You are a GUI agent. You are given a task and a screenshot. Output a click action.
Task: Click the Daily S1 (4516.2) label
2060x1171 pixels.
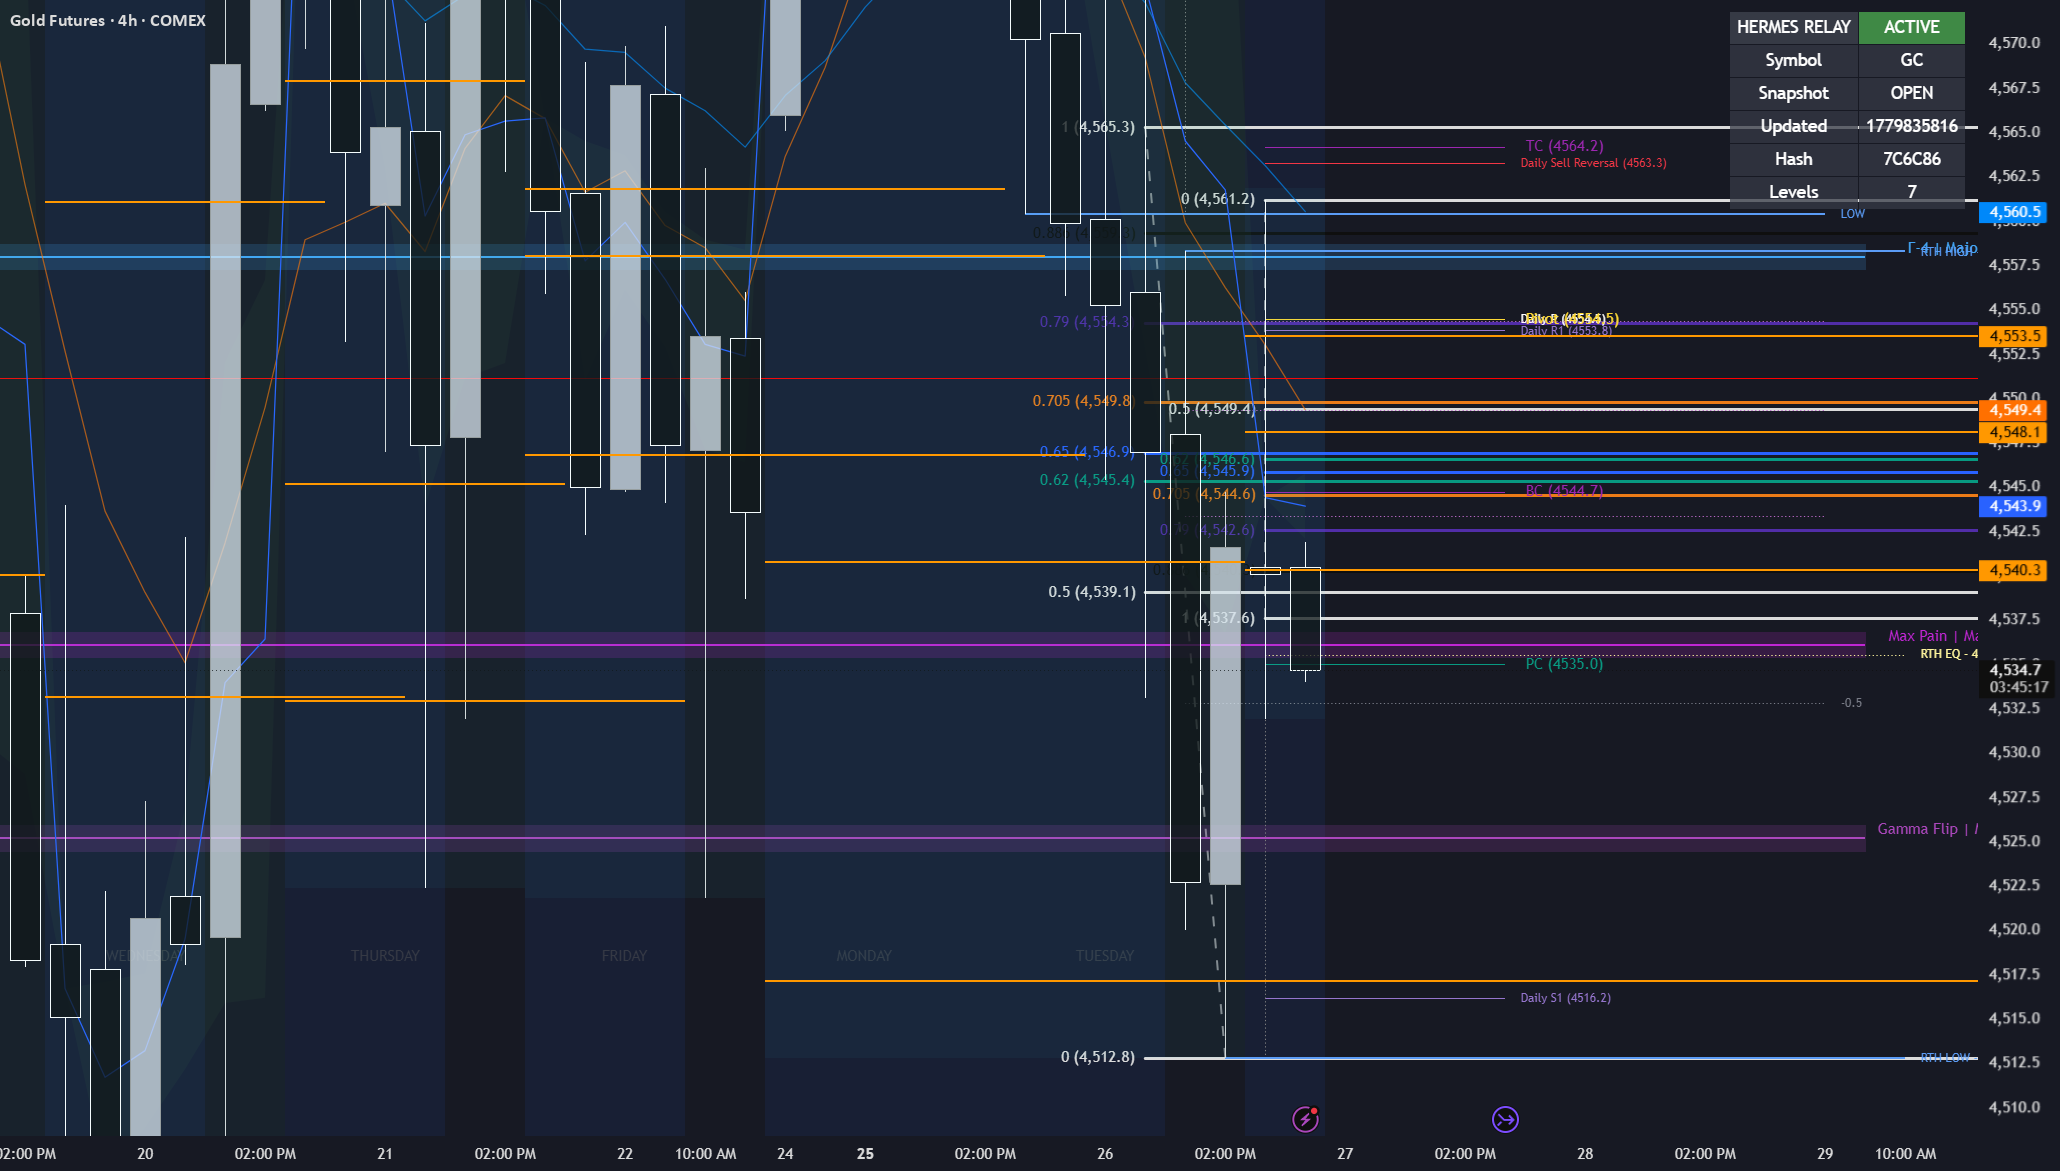(x=1565, y=998)
